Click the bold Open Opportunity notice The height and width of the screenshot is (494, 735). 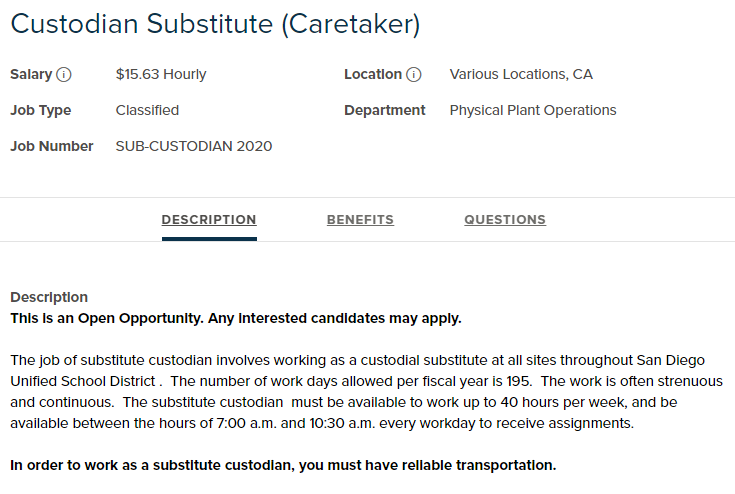click(x=236, y=319)
